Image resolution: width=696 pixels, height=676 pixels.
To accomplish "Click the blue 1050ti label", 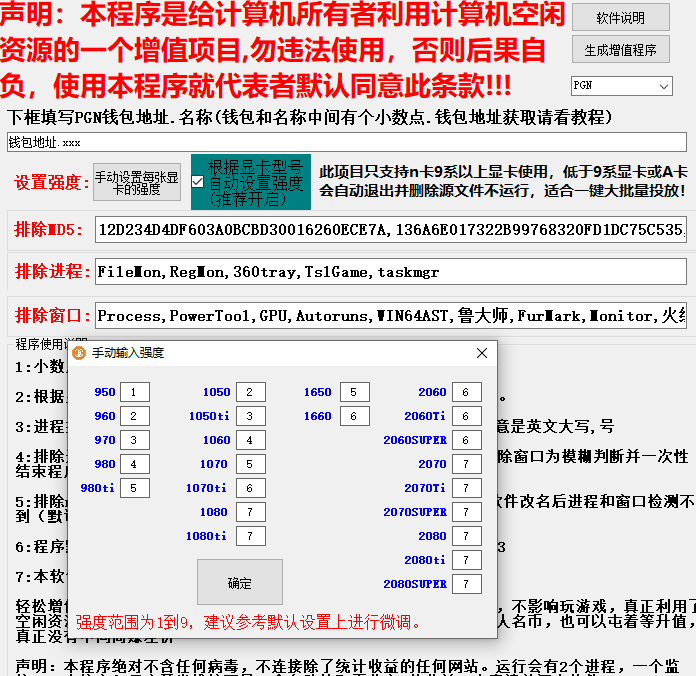I will point(209,416).
